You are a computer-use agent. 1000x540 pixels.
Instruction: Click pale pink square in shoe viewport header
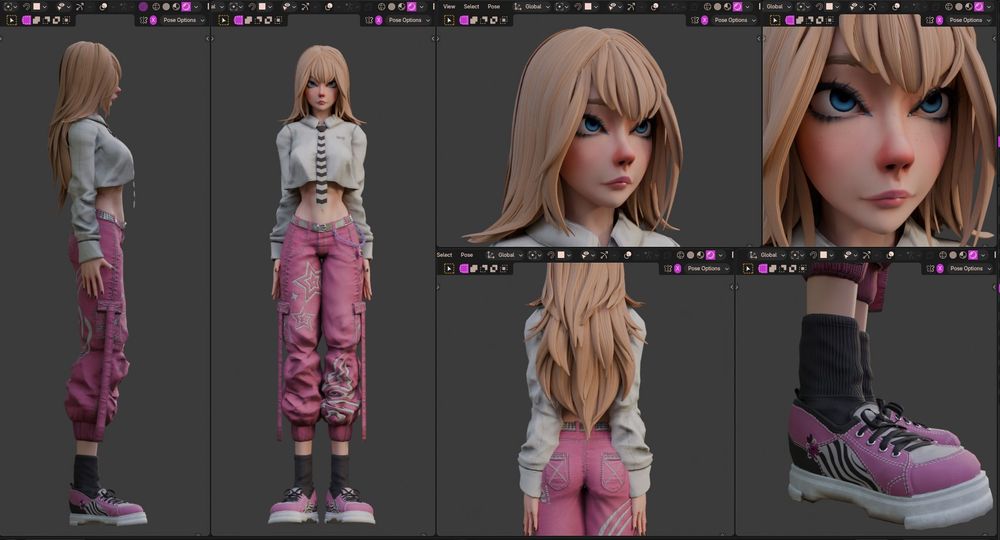click(x=823, y=255)
